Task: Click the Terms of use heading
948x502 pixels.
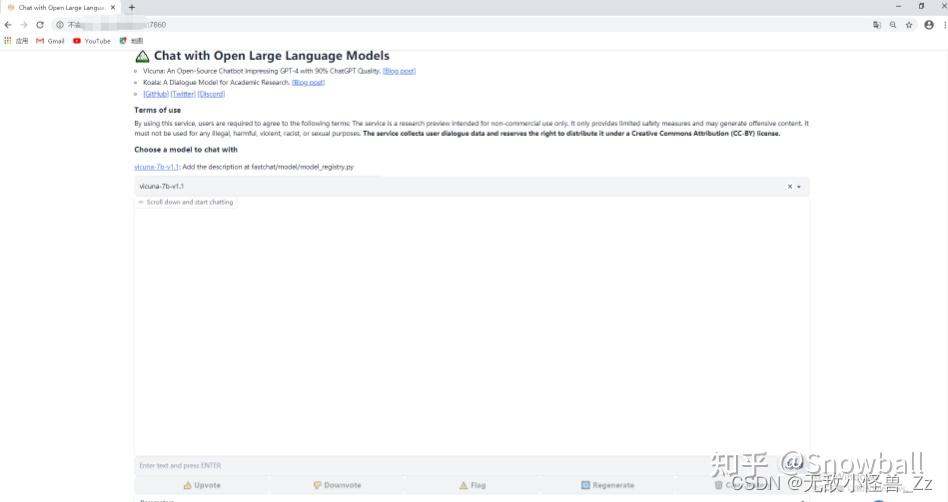Action: tap(157, 110)
